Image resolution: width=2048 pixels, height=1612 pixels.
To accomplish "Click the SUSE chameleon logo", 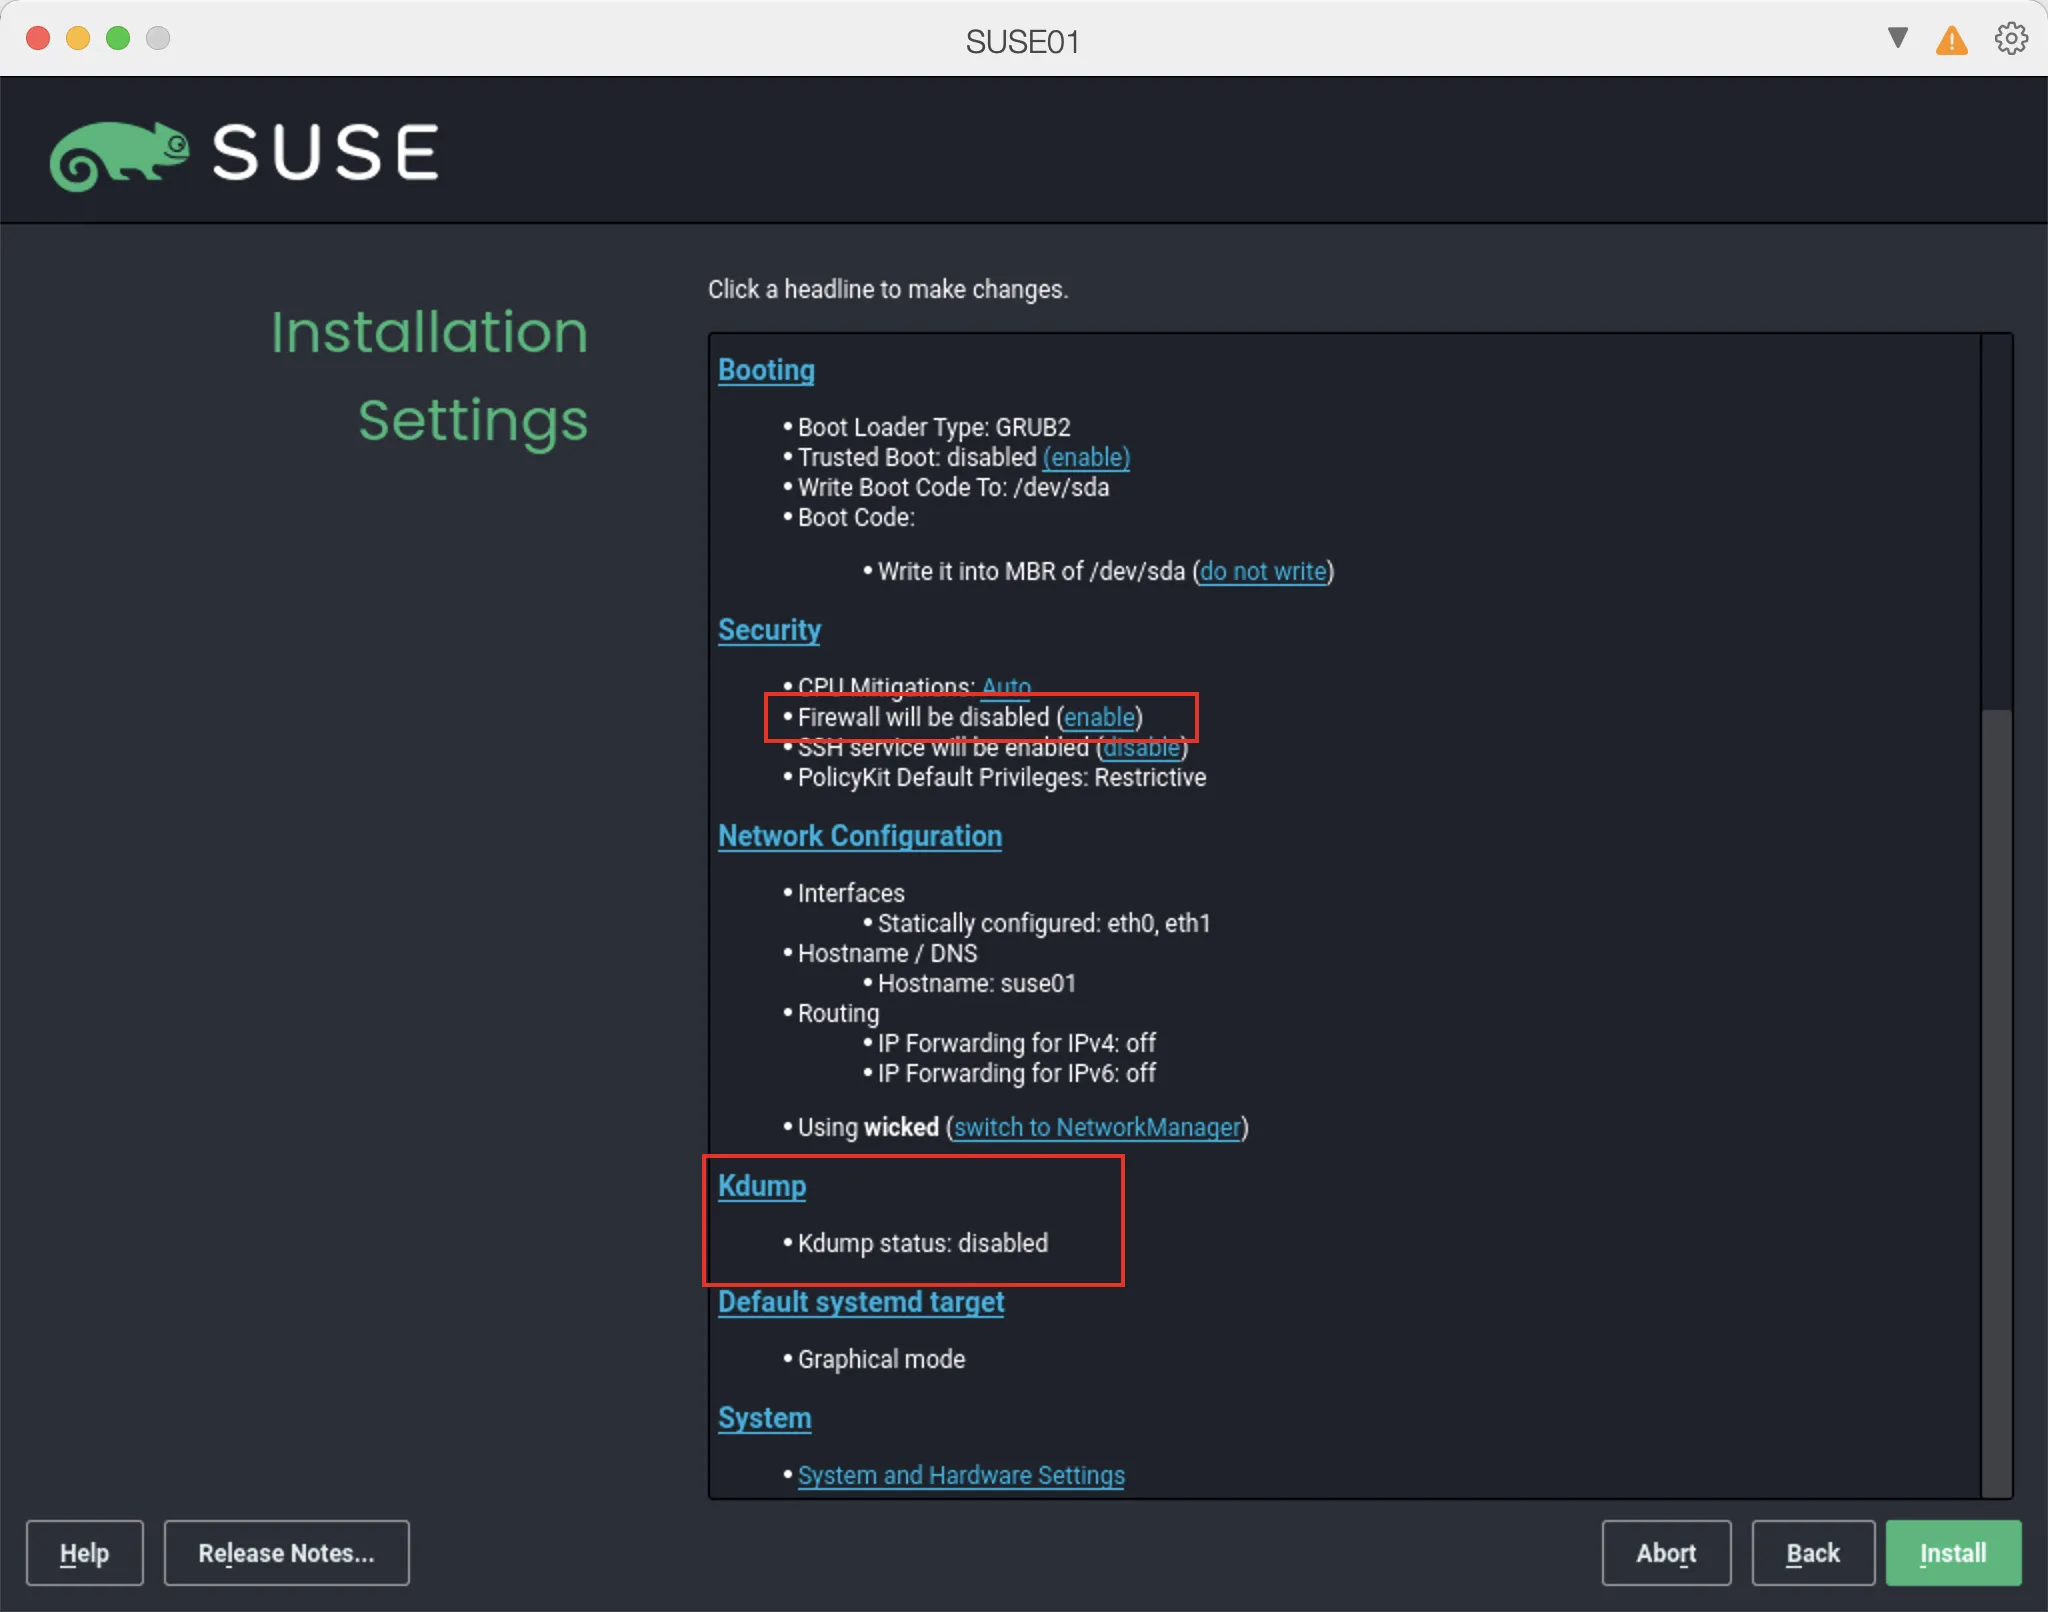I will [x=120, y=152].
